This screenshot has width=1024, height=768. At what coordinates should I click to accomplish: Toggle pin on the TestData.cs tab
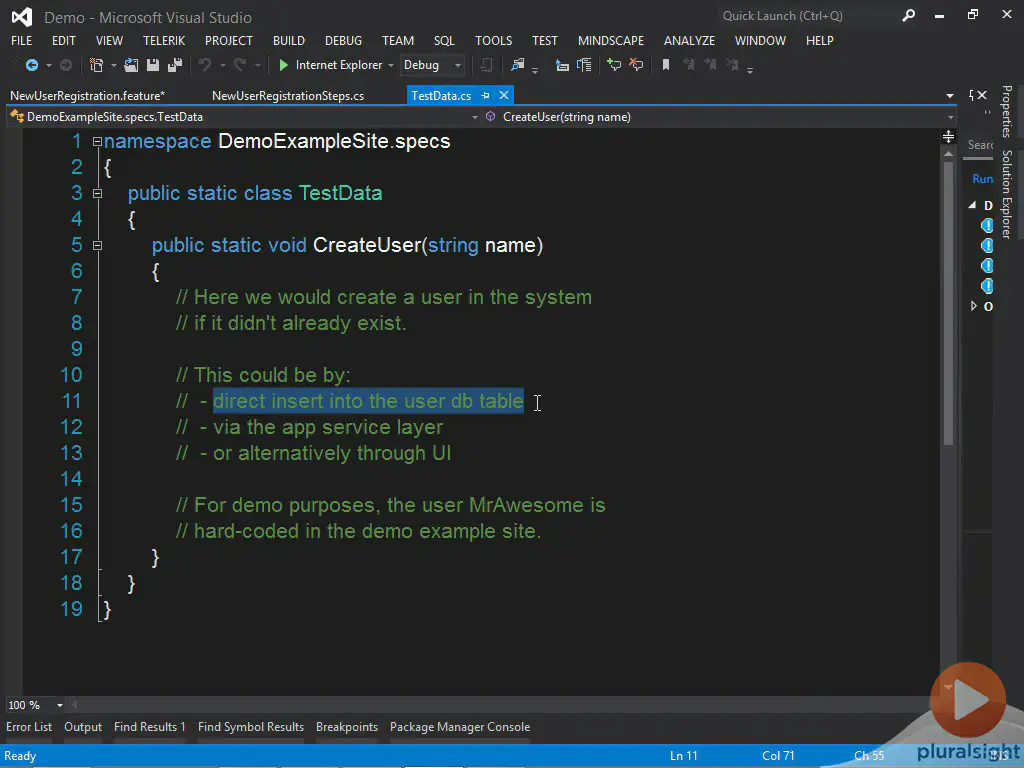pos(486,95)
